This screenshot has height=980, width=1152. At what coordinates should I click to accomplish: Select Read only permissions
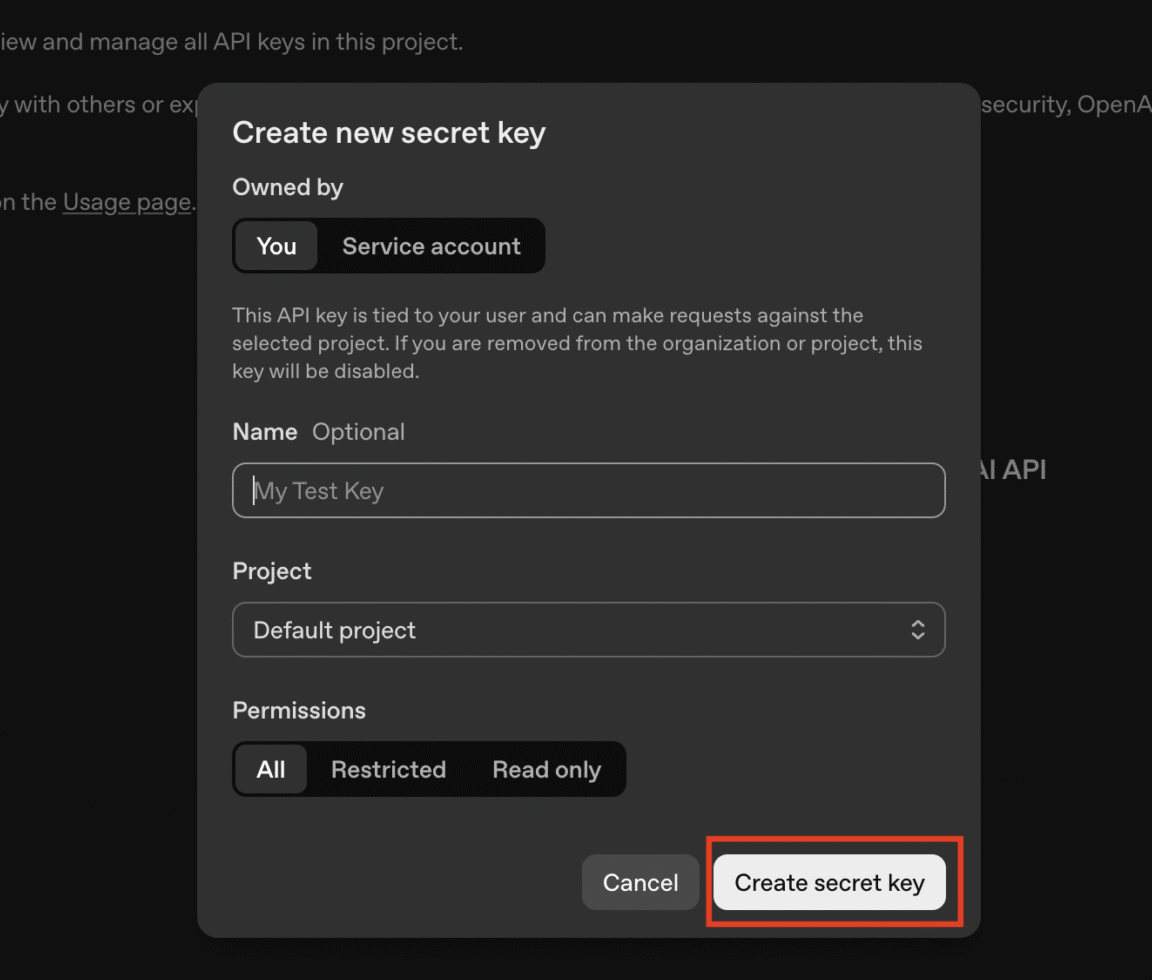click(x=546, y=769)
